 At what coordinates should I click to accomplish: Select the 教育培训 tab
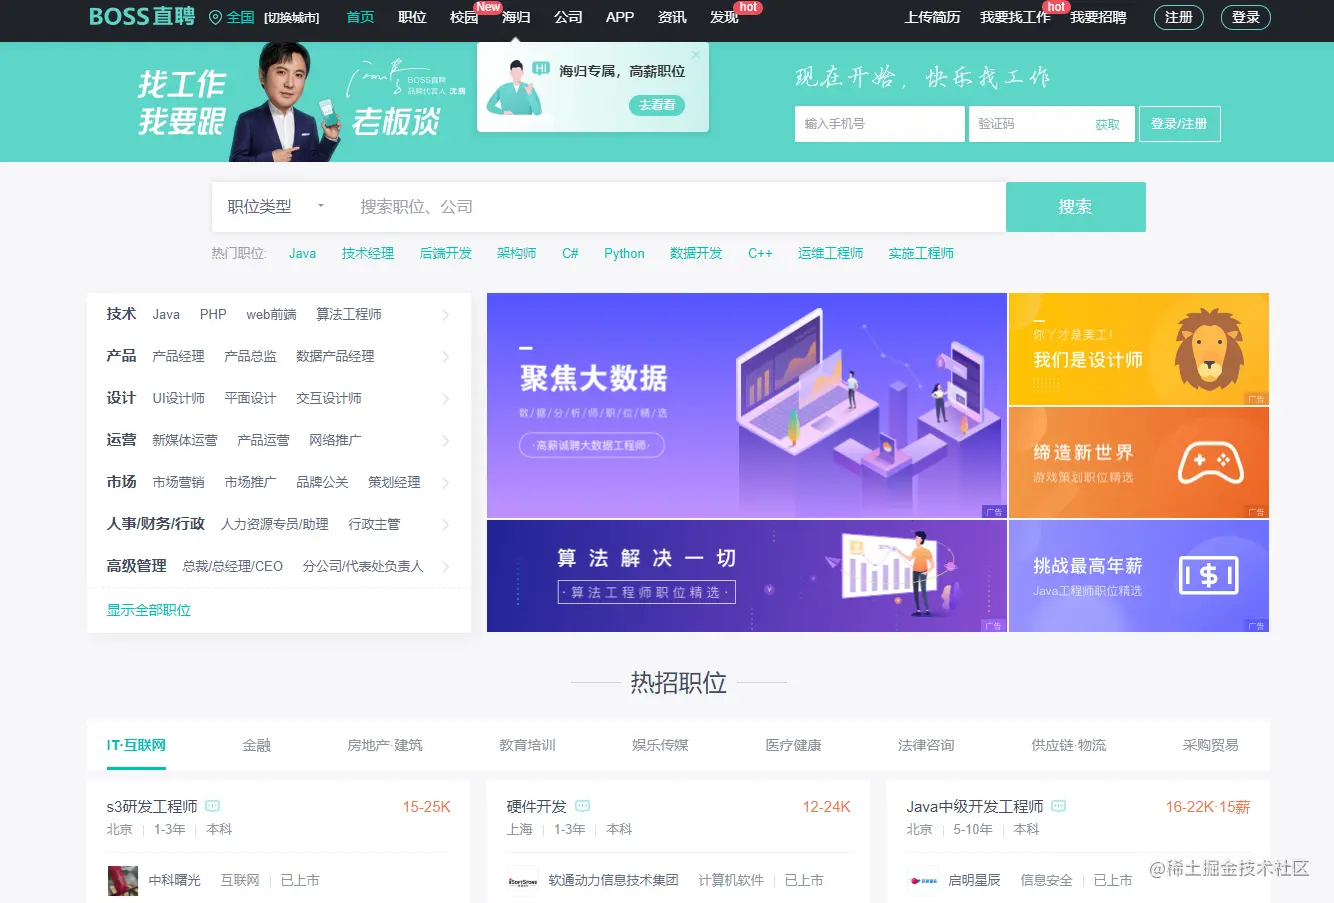click(x=527, y=745)
